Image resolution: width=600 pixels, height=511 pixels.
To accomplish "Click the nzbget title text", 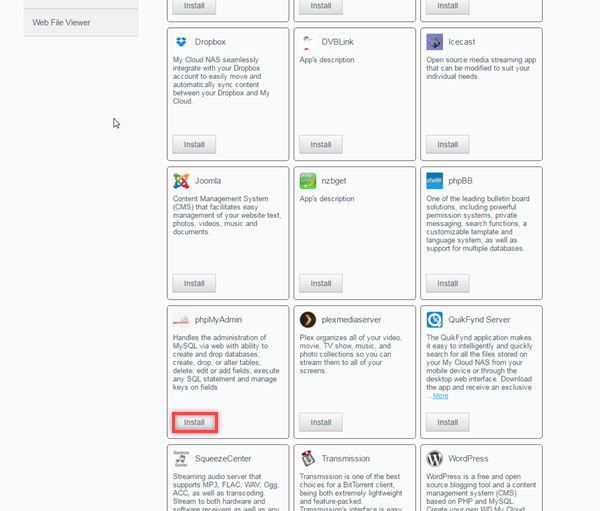I will [x=334, y=181].
